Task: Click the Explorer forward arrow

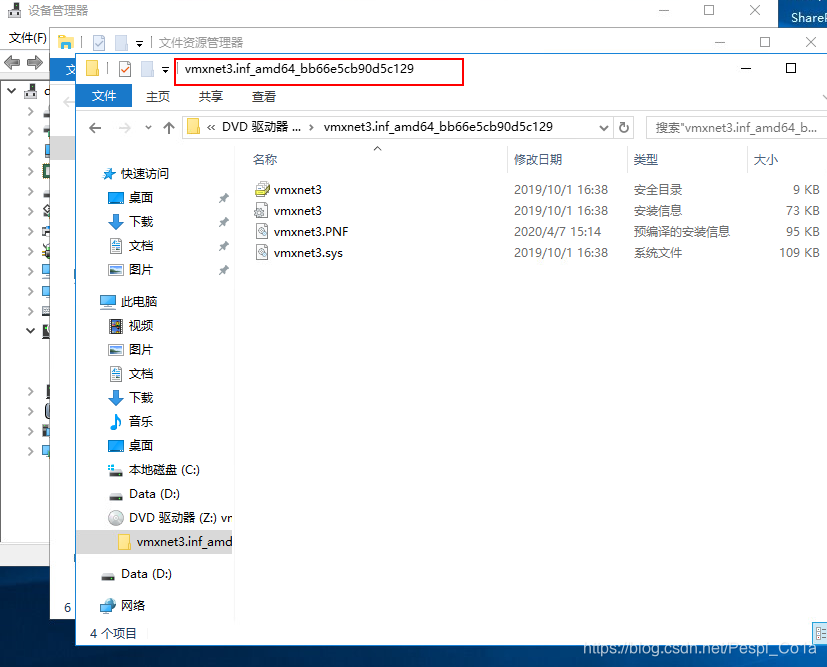Action: (x=125, y=128)
